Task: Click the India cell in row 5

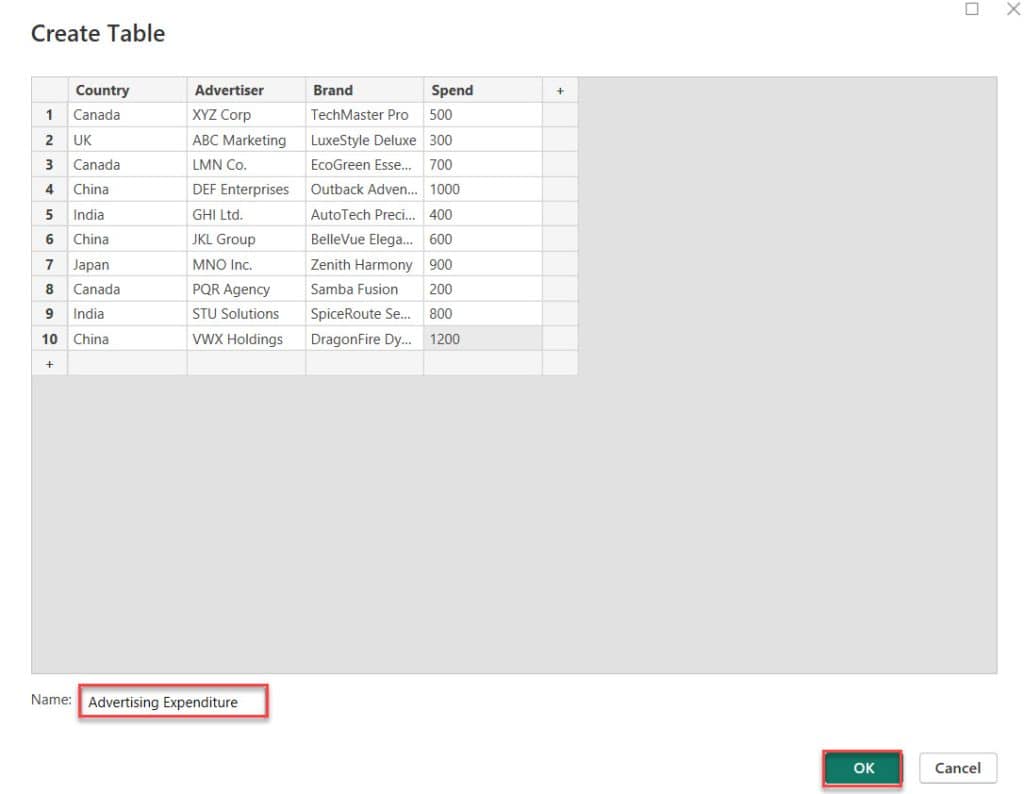Action: [x=127, y=214]
